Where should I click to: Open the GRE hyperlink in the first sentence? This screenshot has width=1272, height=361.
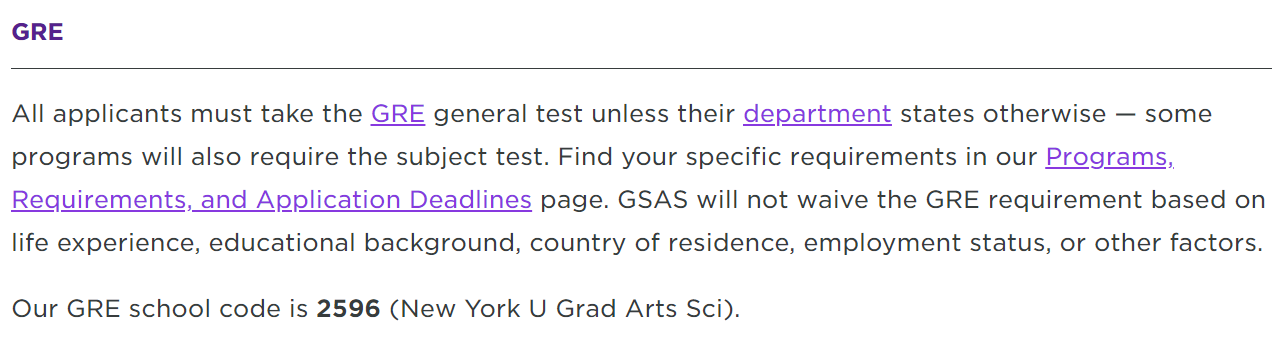point(398,114)
